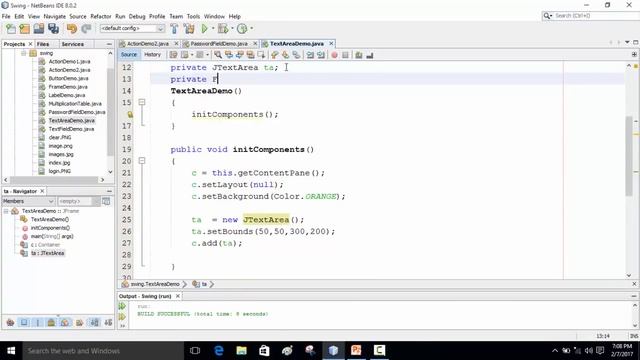The image size is (640, 360).
Task: Click the Projects panel horizontal scrollbar
Action: tap(54, 180)
